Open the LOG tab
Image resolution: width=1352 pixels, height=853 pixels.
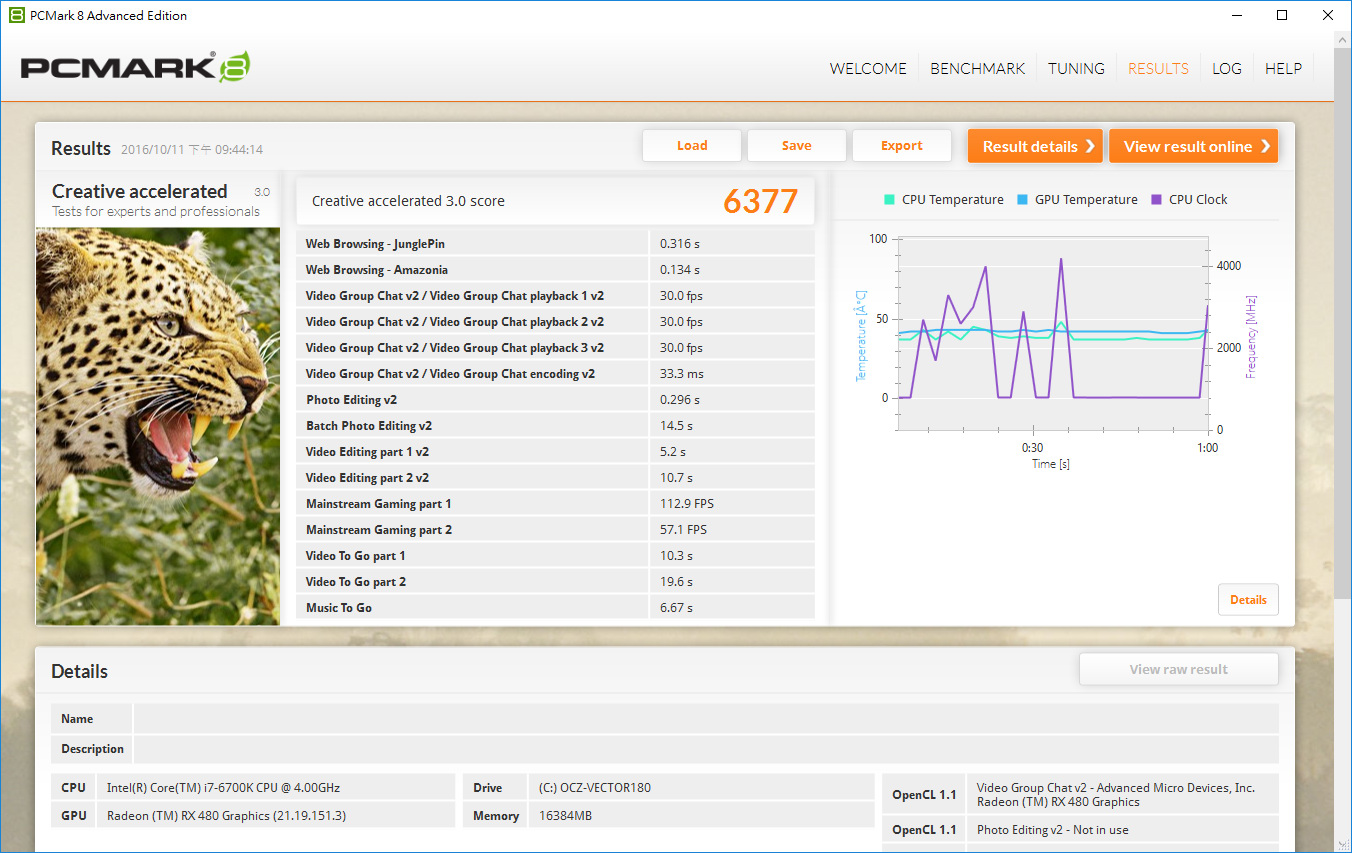1226,69
